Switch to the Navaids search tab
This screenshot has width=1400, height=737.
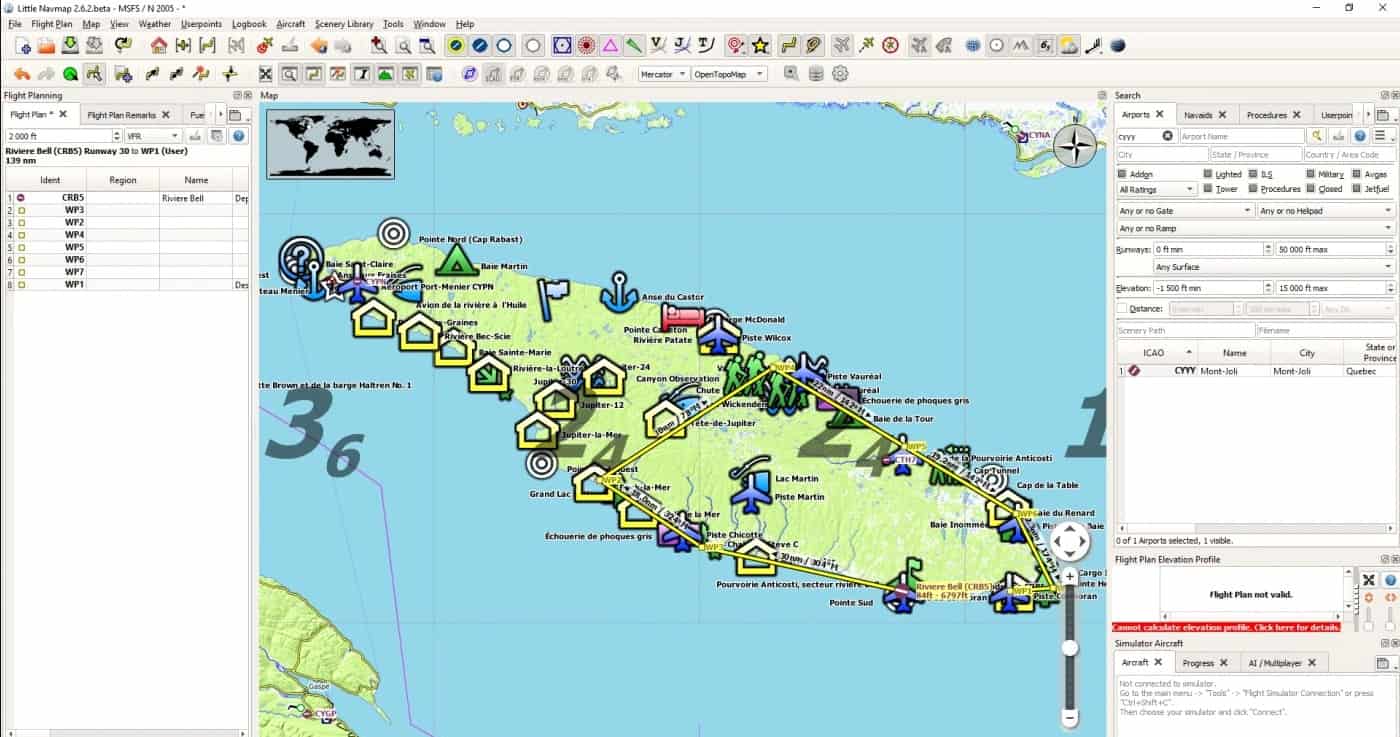click(1205, 115)
